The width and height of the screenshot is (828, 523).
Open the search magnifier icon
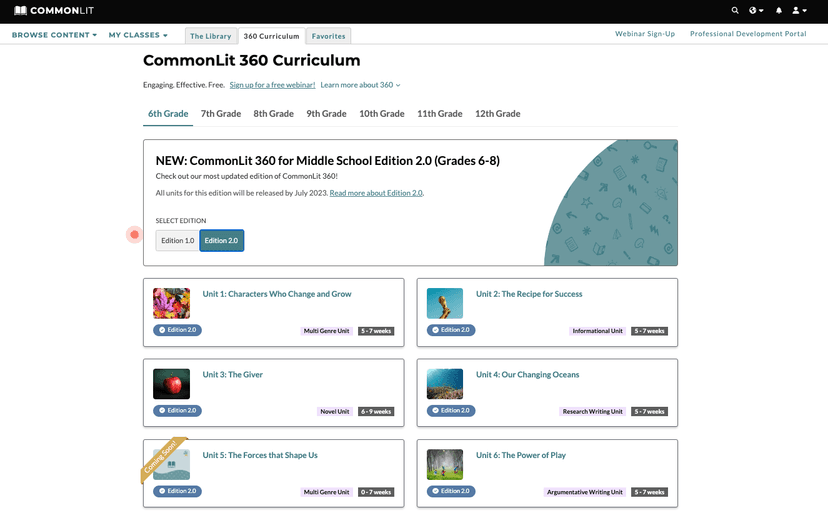(735, 11)
